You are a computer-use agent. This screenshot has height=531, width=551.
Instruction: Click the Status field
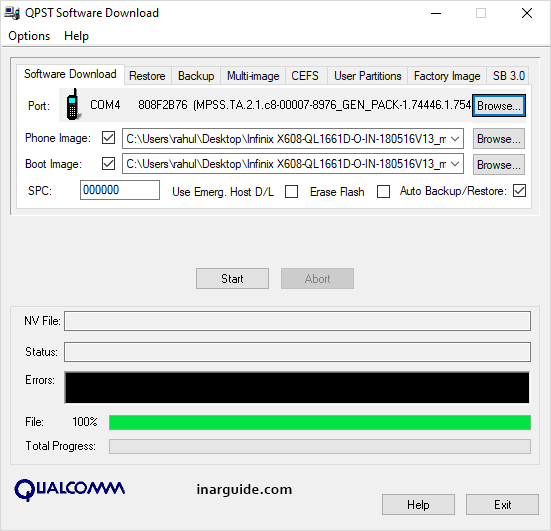[297, 352]
